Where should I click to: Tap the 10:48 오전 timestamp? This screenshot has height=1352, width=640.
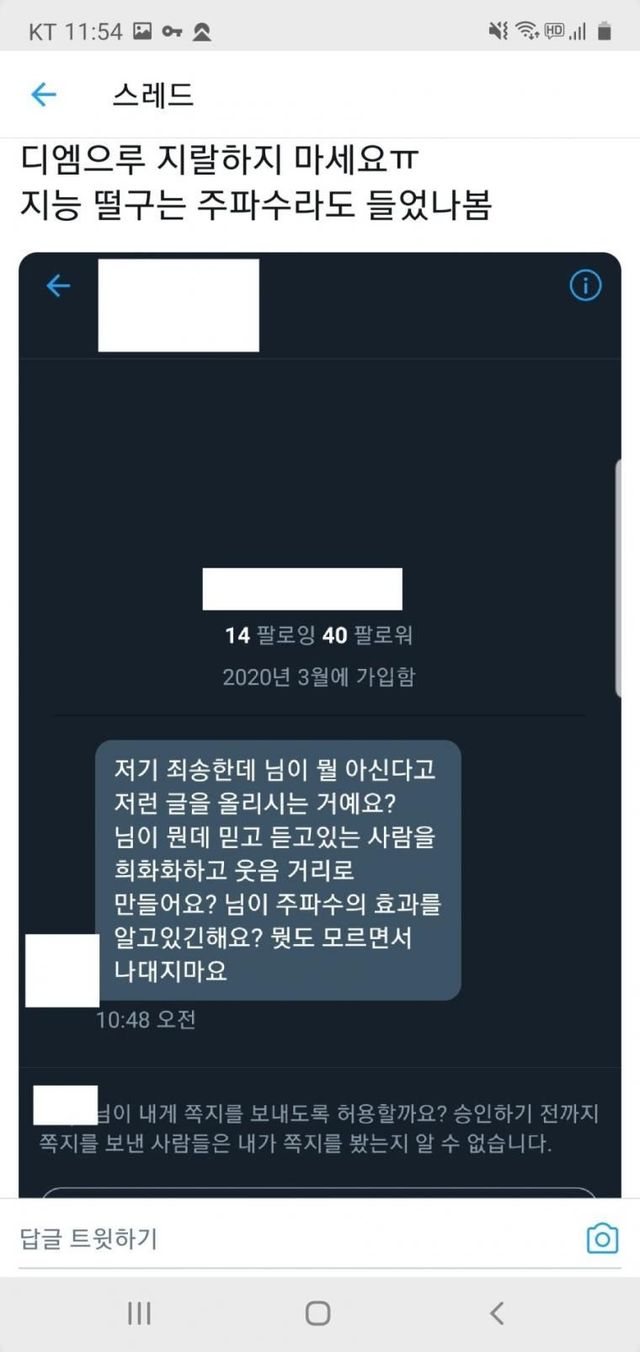pyautogui.click(x=146, y=1020)
